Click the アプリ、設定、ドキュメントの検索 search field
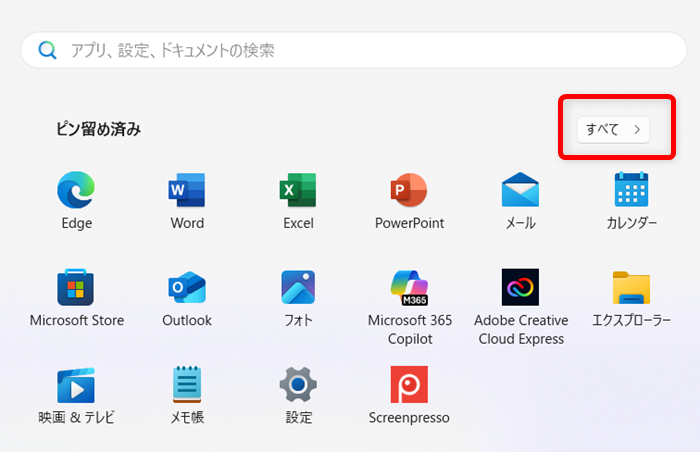This screenshot has width=700, height=452. pos(360,49)
